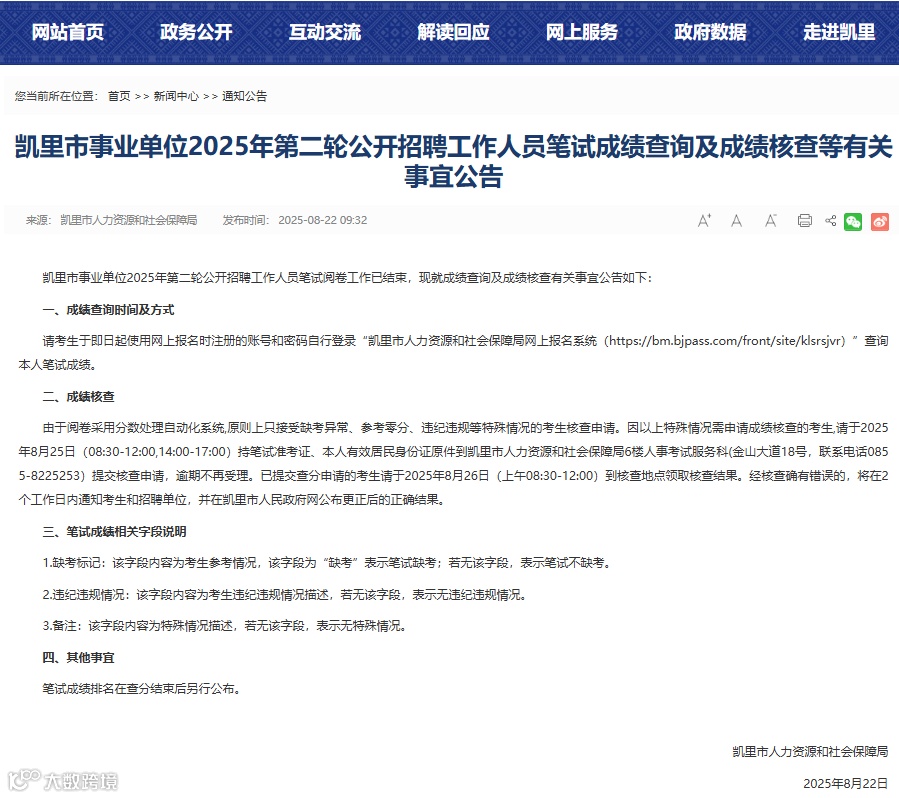
Task: Print the page with printer icon
Action: [x=805, y=221]
